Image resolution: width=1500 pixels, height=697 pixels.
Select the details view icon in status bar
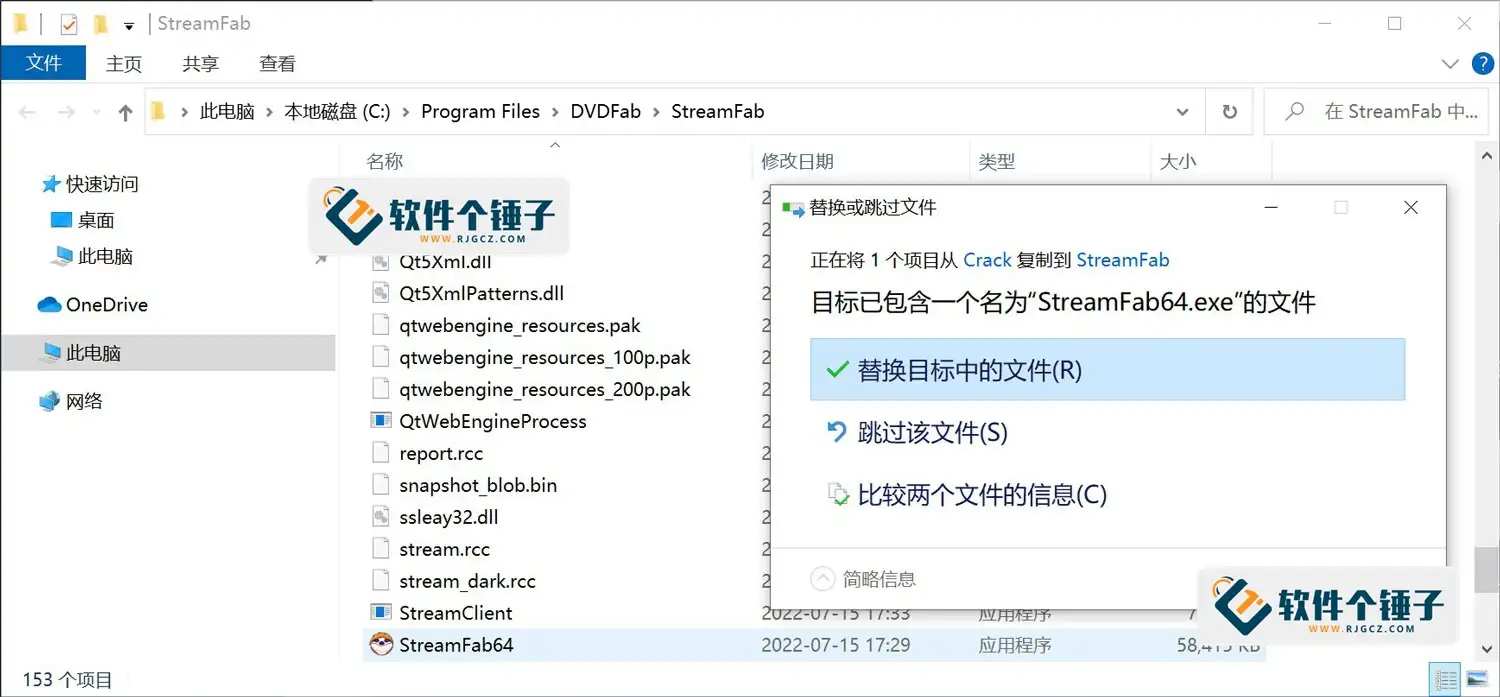click(1443, 678)
